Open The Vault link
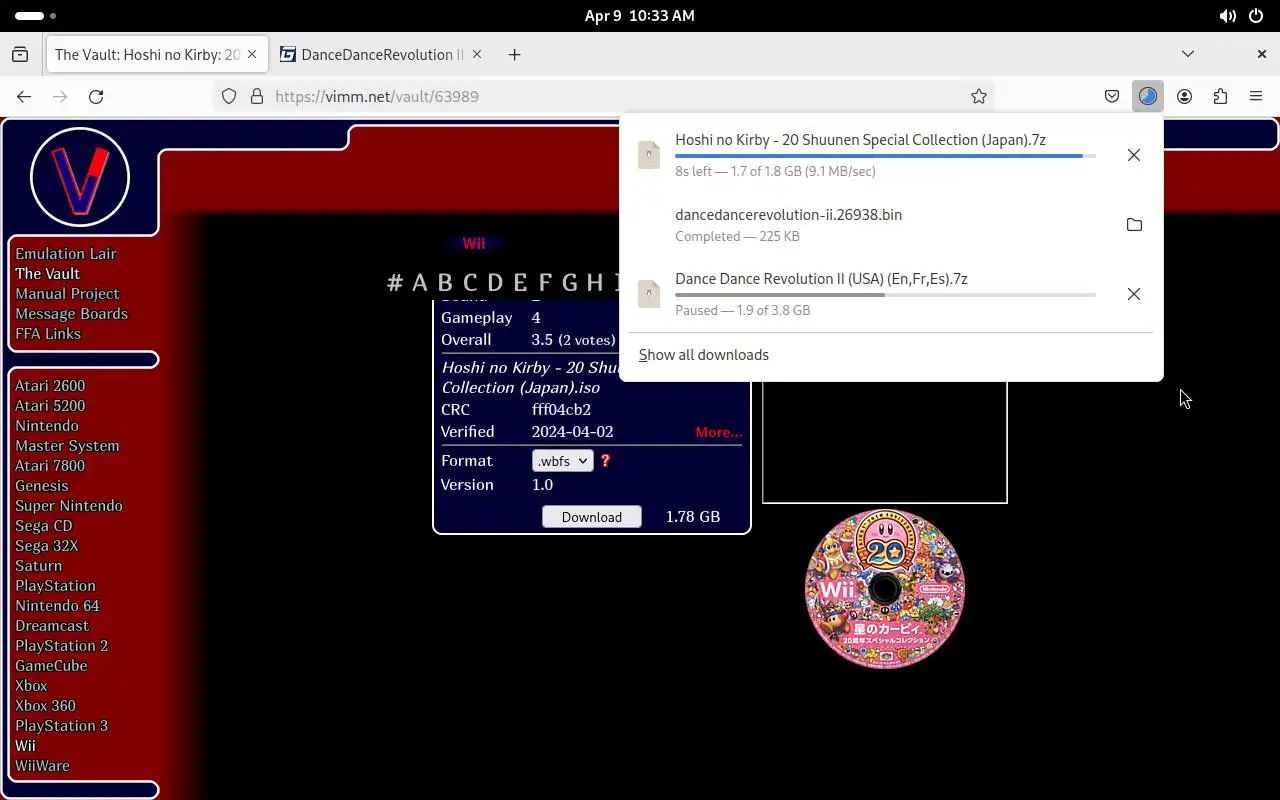The image size is (1280, 800). tap(47, 274)
